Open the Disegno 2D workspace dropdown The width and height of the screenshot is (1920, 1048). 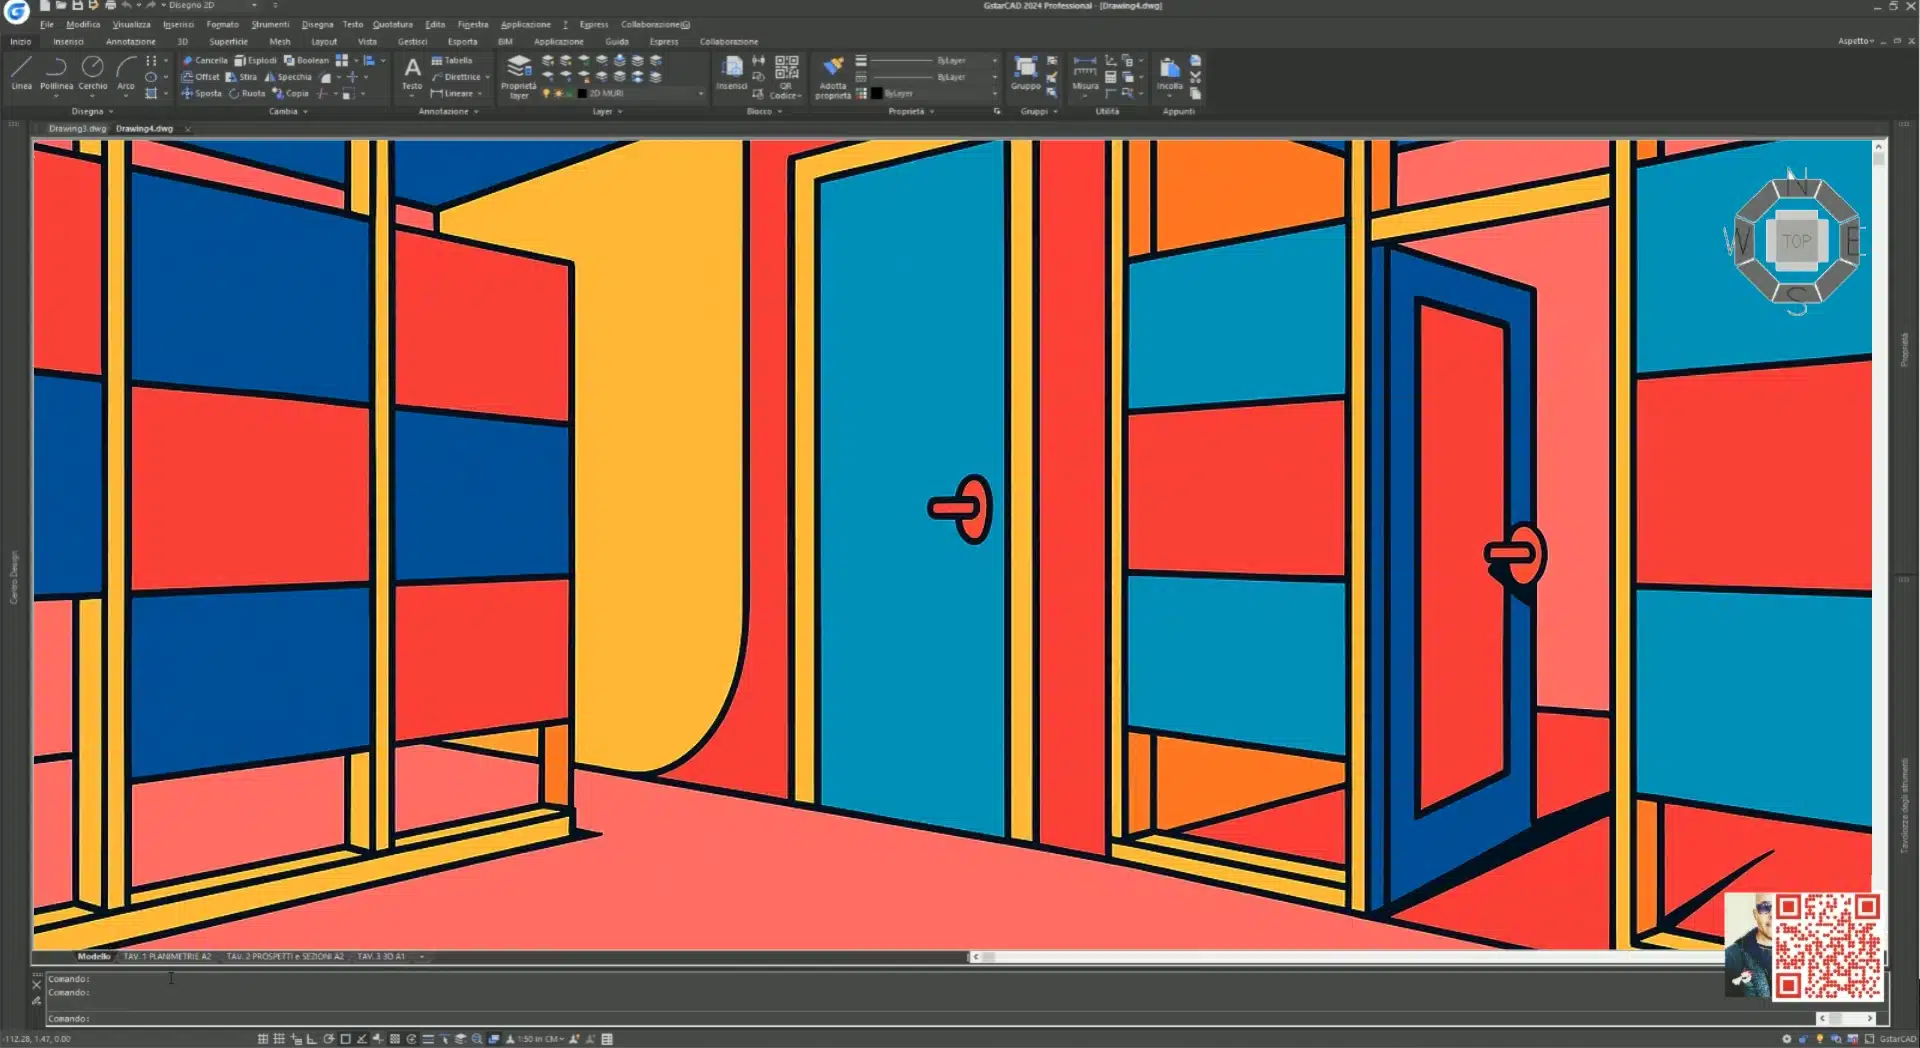212,6
